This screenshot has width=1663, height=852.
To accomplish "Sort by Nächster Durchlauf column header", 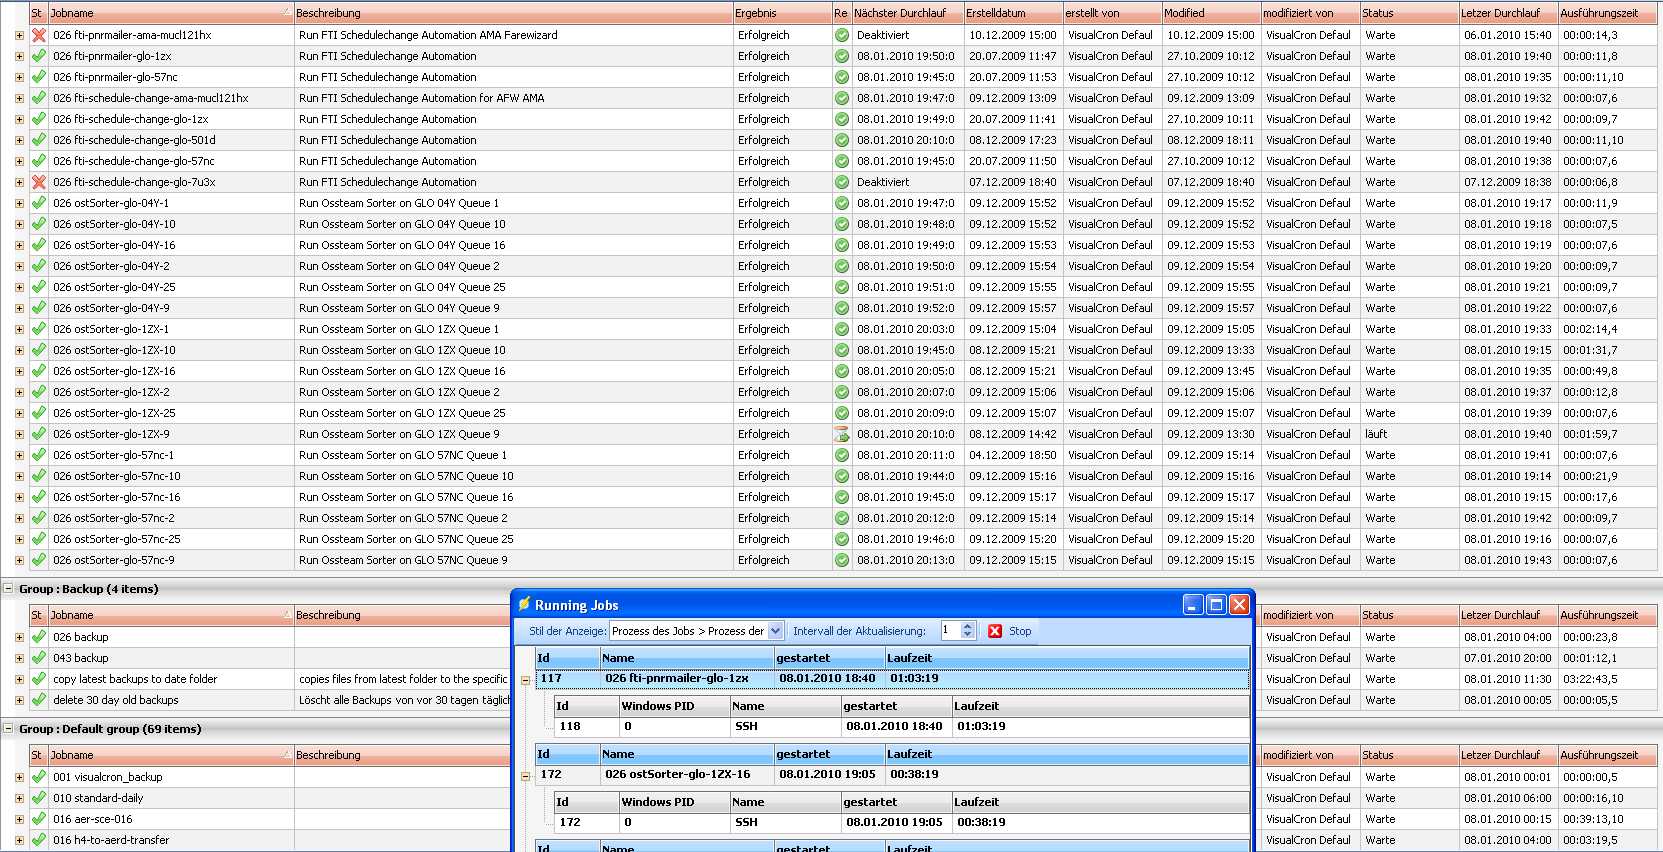I will coord(905,13).
